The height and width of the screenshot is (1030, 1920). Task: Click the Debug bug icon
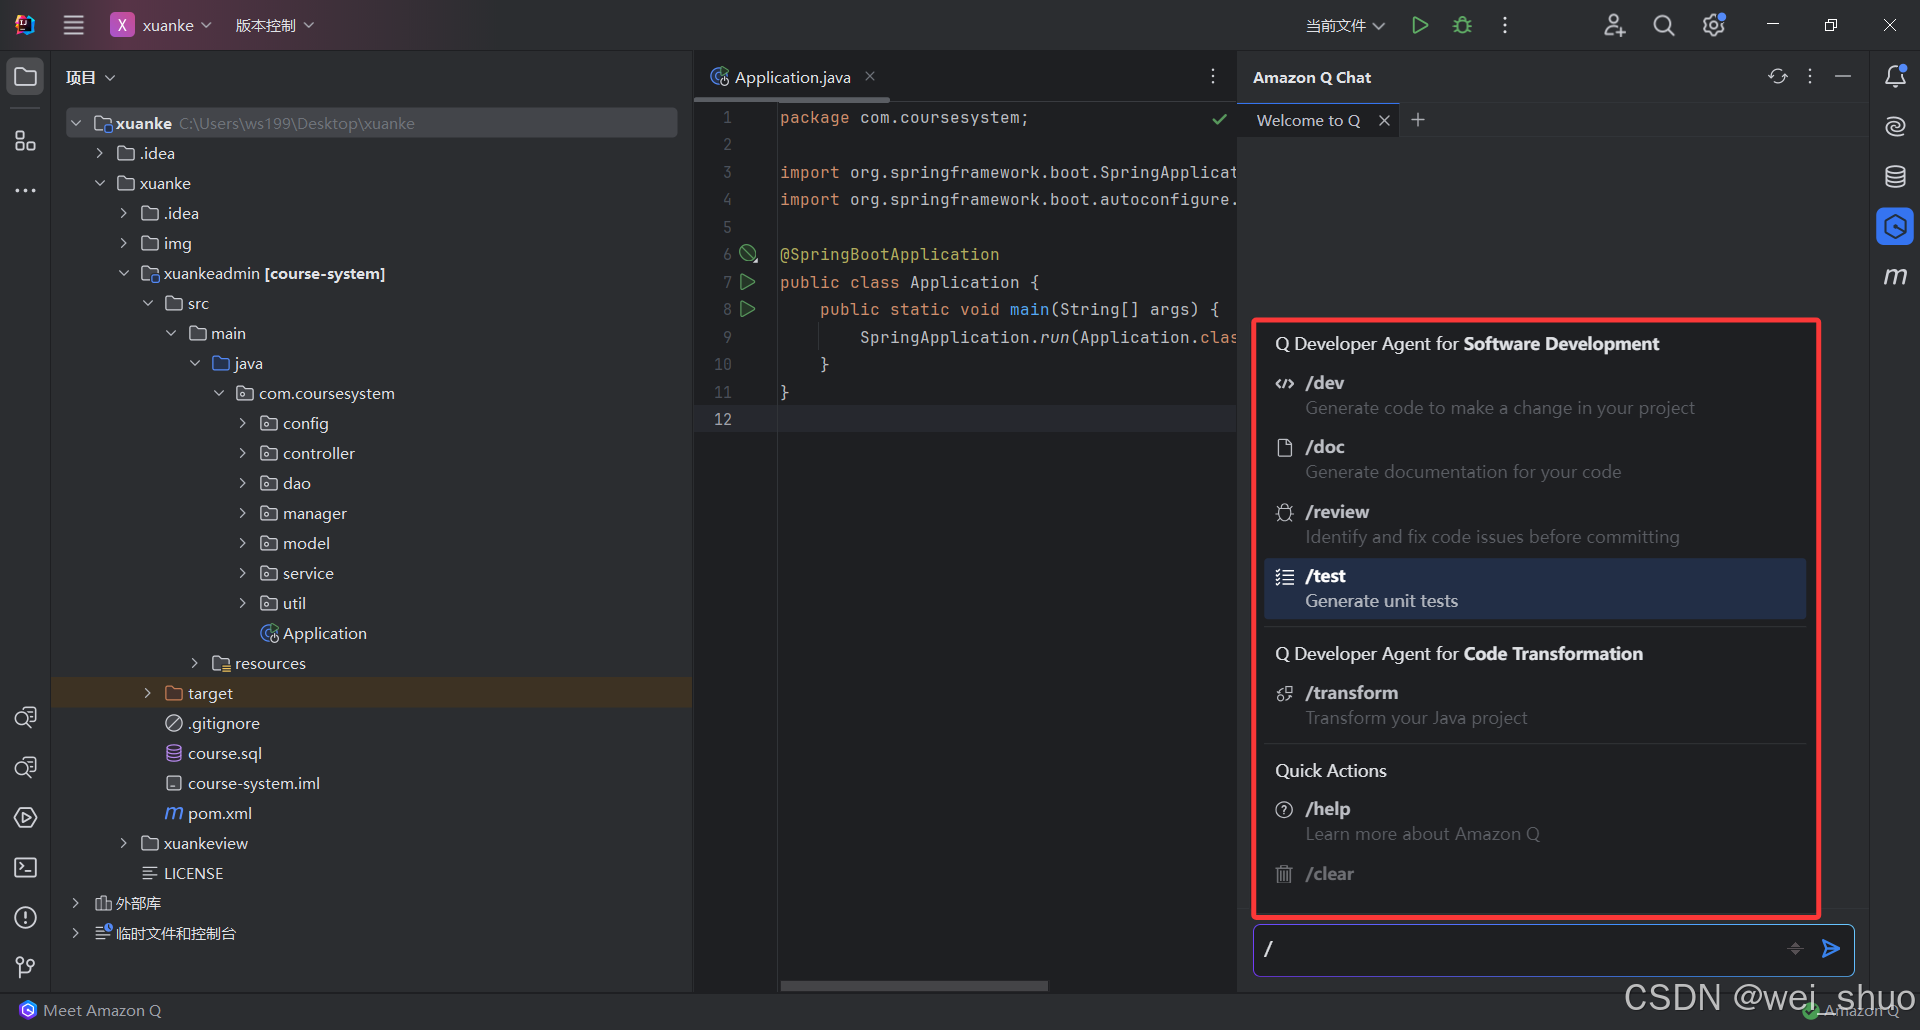1462,25
